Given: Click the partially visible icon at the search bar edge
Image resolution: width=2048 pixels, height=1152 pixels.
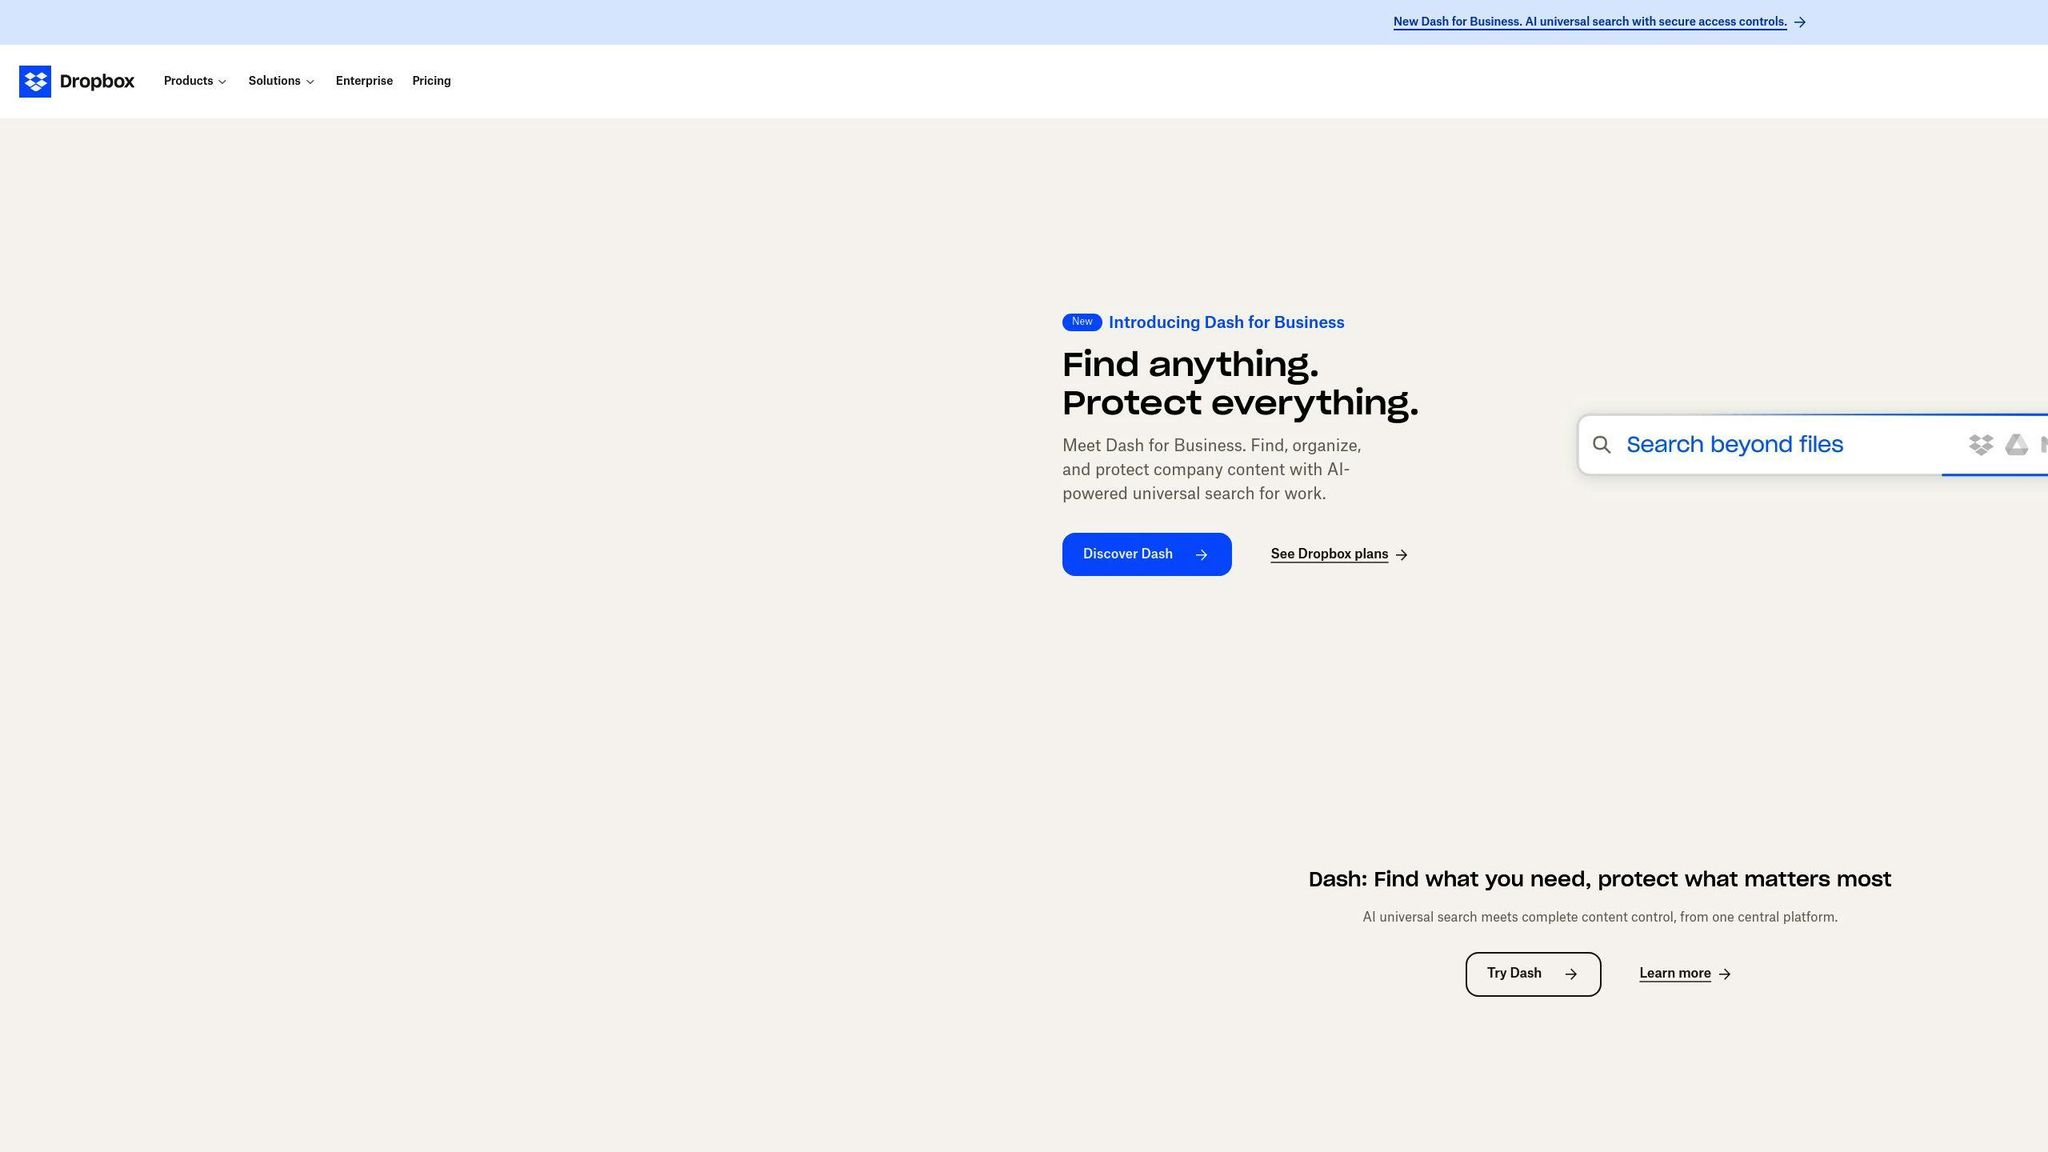Looking at the screenshot, I should point(2045,444).
